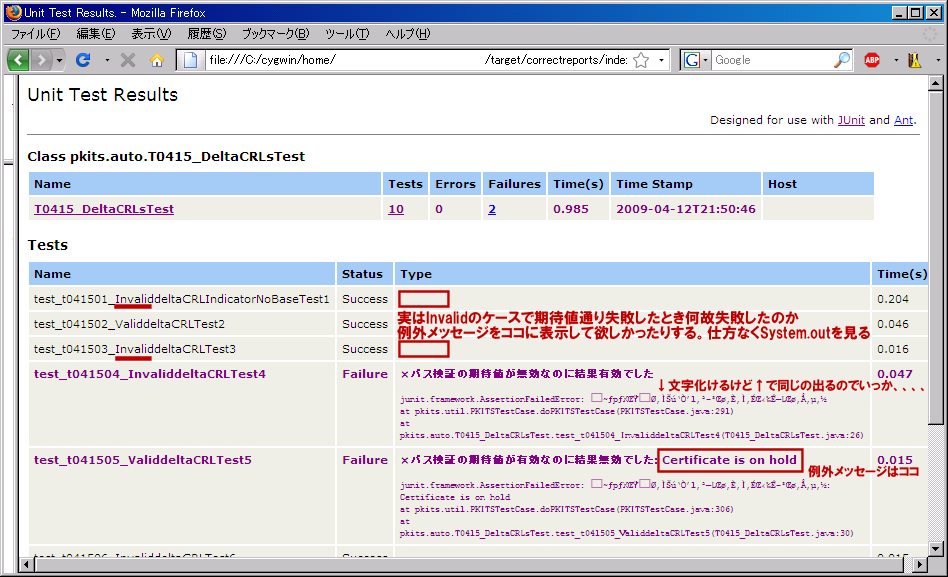
Task: Open the 編集(E) menu
Action: click(x=96, y=34)
